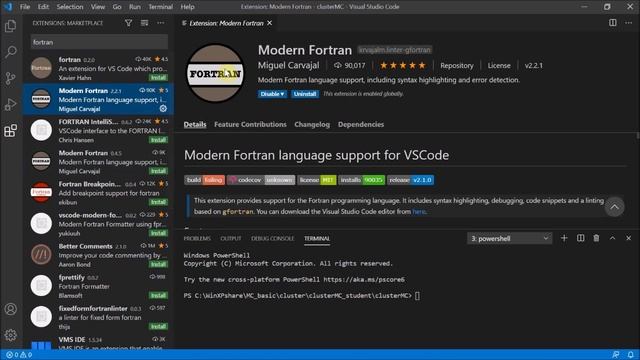This screenshot has height=360, width=640.
Task: Open editor more actions ellipsis
Action: [x=629, y=23]
